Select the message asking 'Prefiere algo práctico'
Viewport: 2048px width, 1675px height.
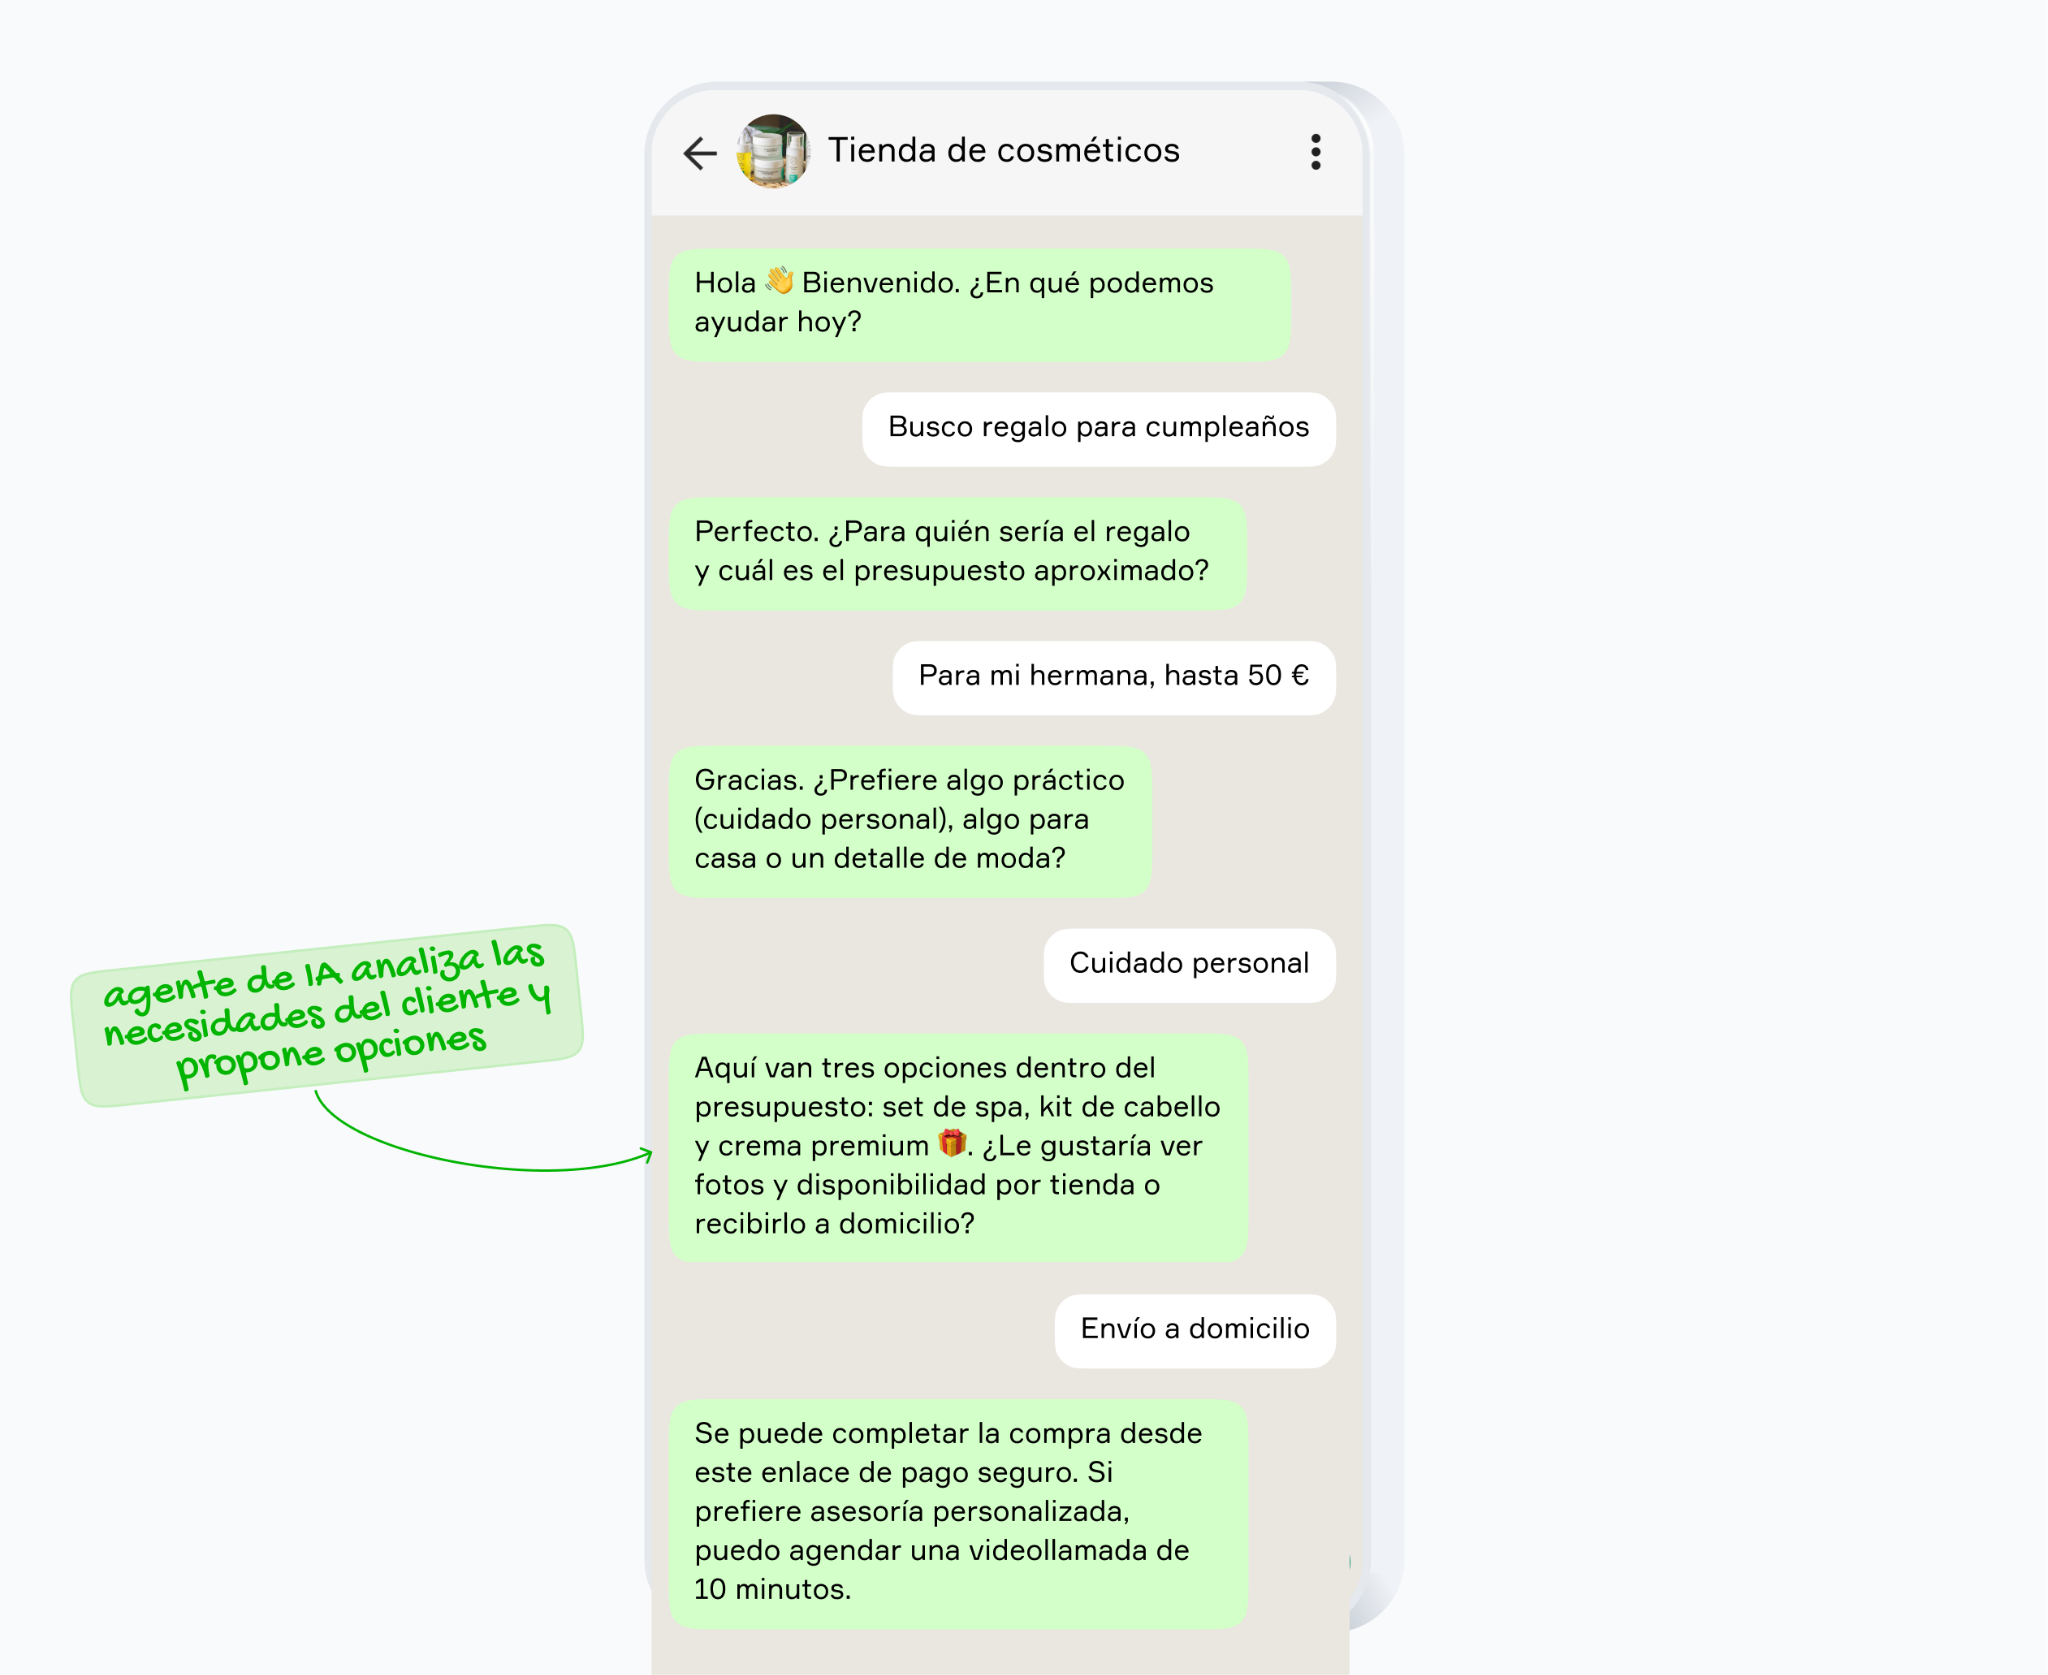click(x=910, y=820)
